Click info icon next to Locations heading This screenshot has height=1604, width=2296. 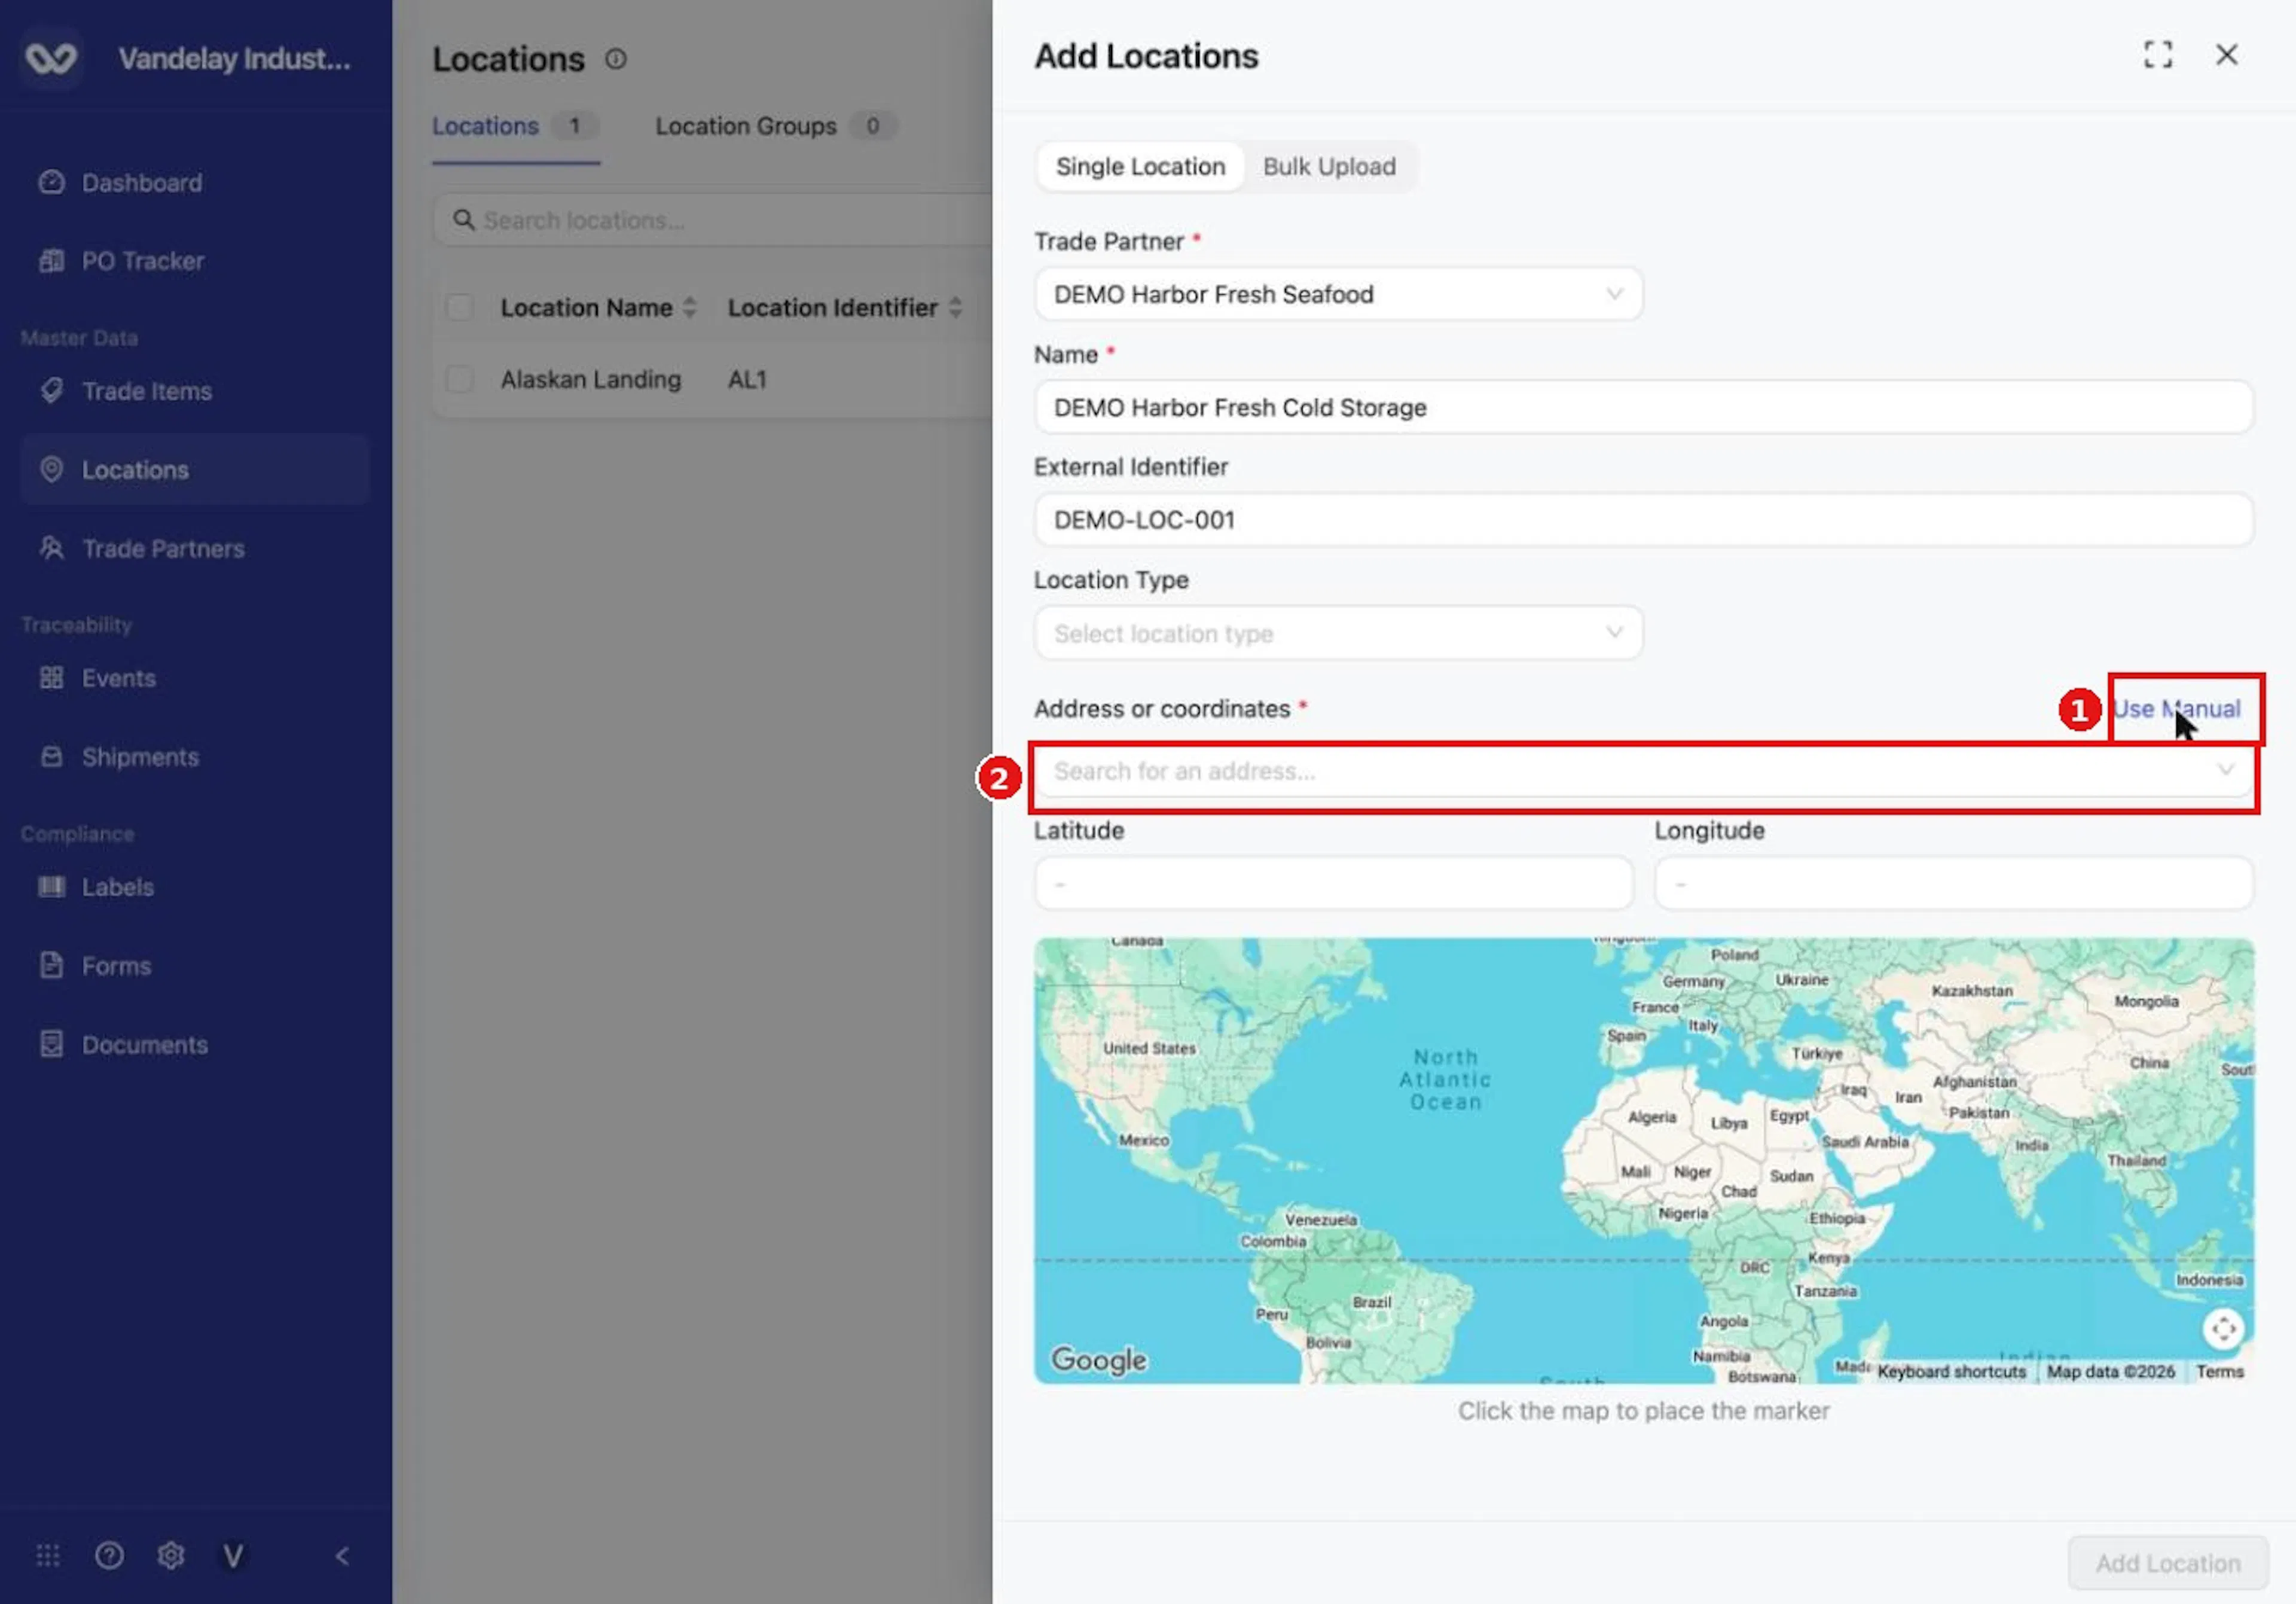616,59
